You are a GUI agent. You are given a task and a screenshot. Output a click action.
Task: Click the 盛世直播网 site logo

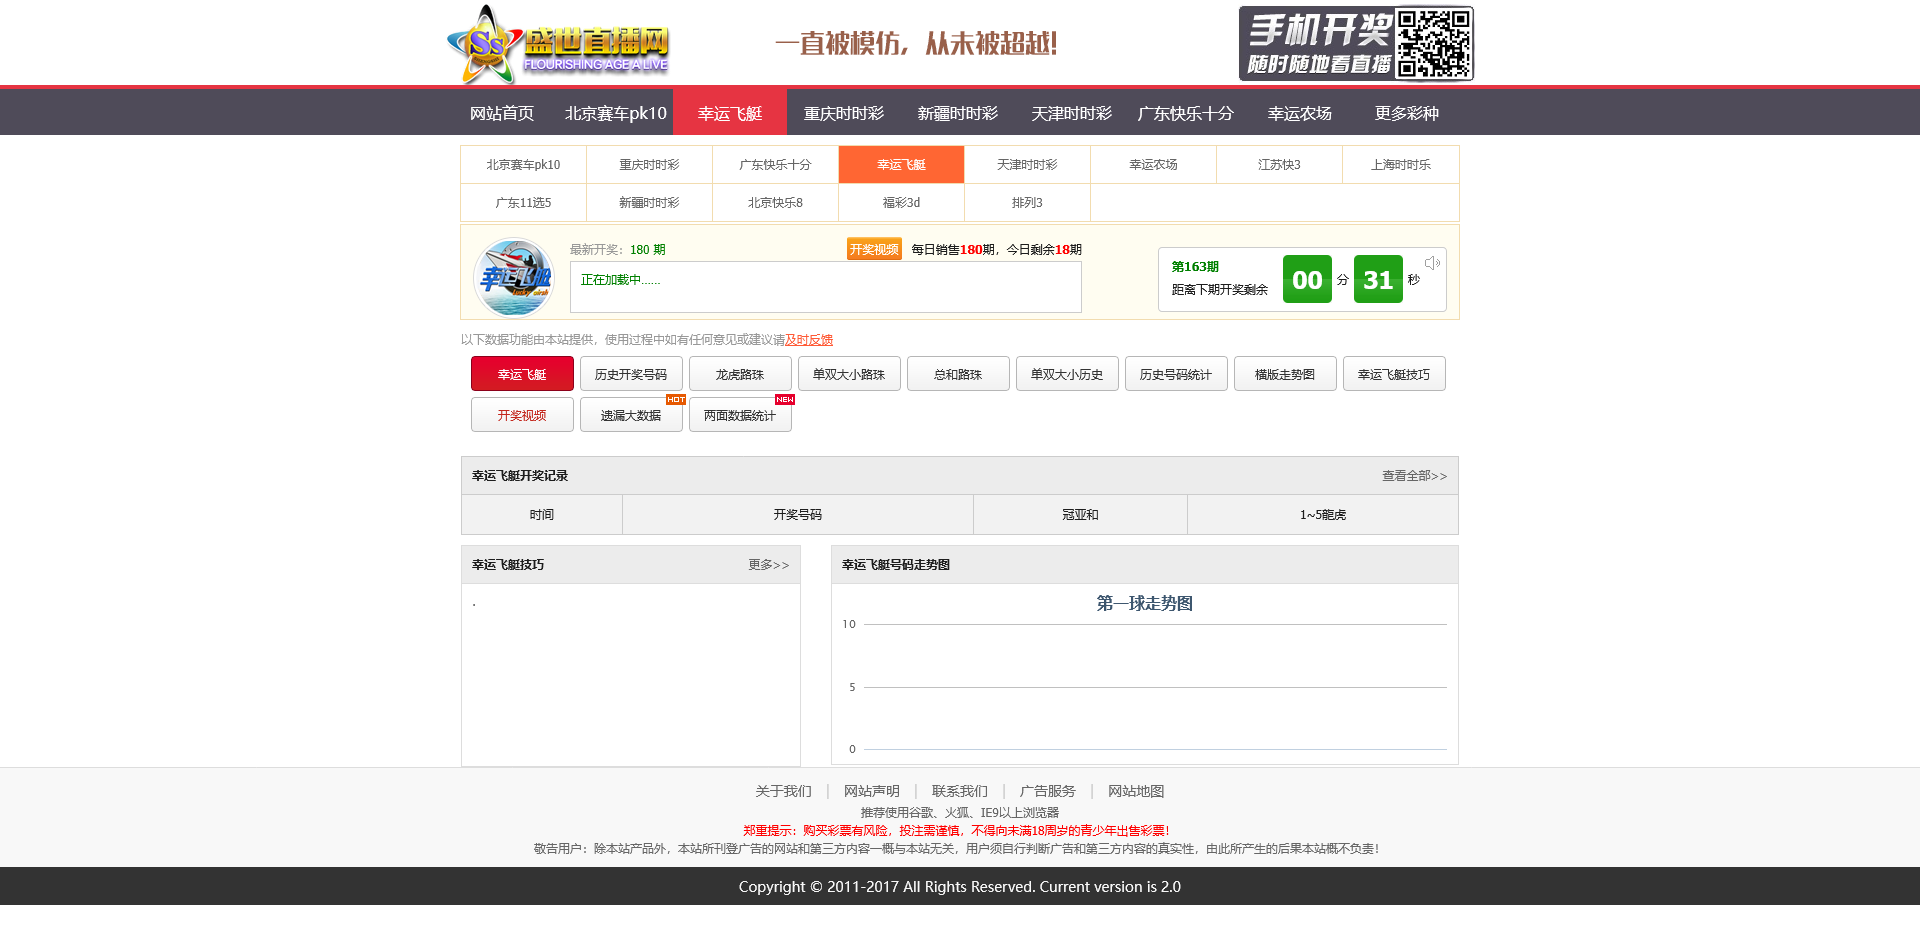click(x=558, y=45)
